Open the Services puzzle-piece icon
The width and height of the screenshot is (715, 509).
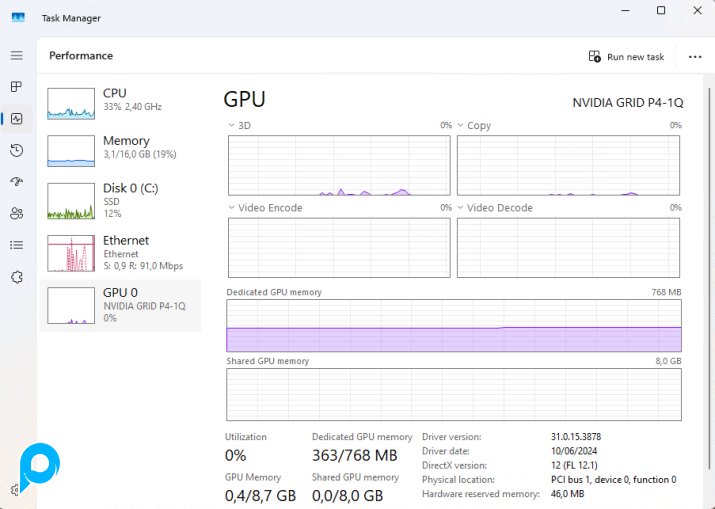tap(16, 276)
